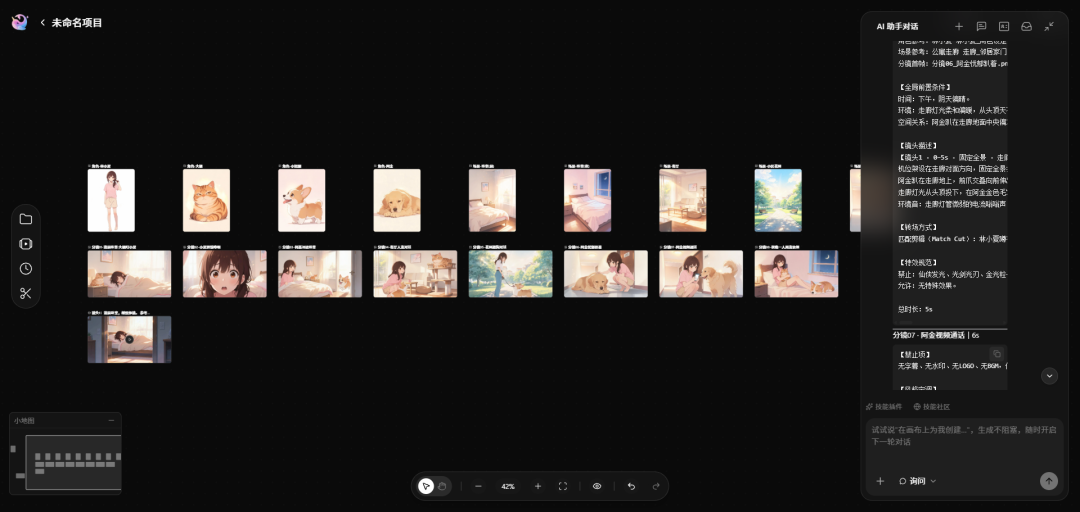Select the pointer arrow tool in bottom toolbar
The image size is (1080, 512).
[x=426, y=486]
